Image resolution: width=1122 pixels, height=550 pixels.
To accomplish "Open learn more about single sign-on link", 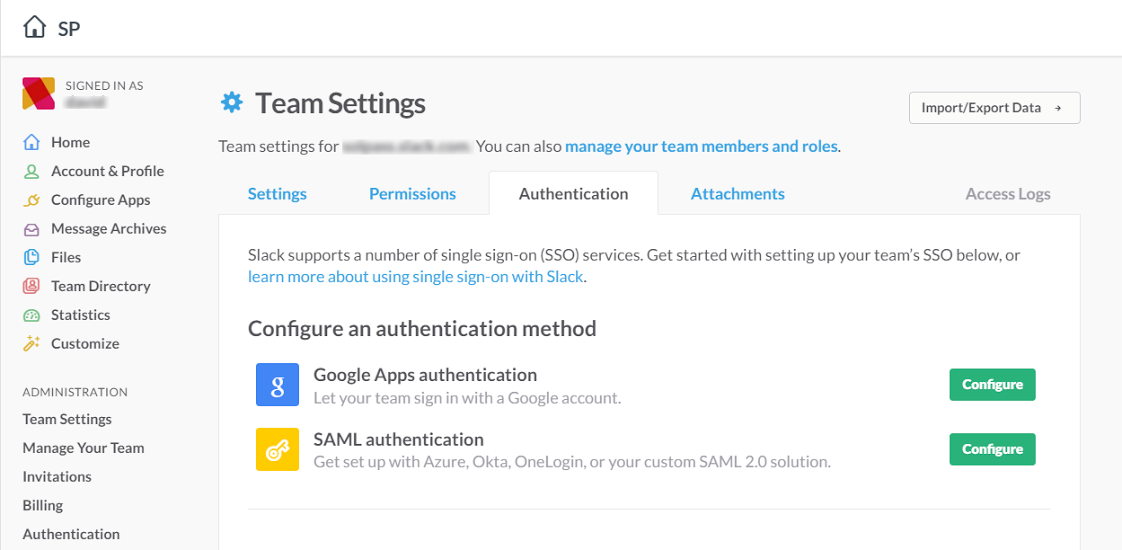I will 416,277.
